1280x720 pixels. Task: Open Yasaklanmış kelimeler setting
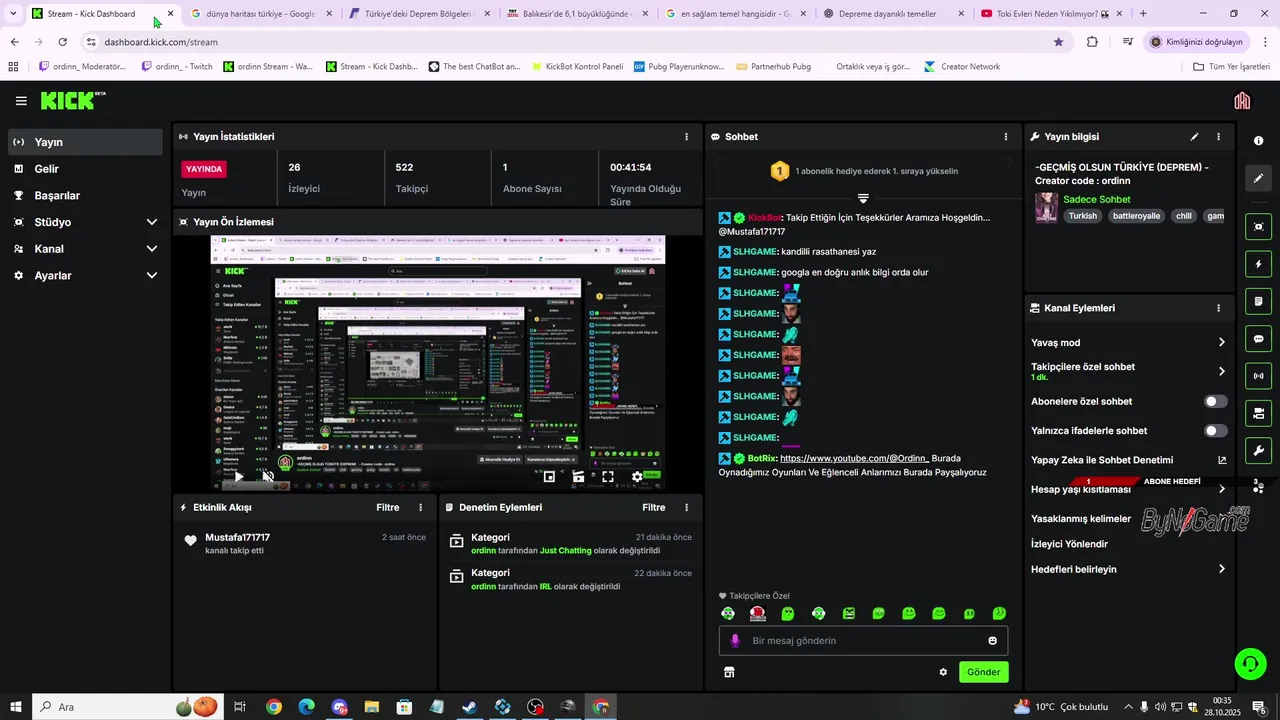1081,519
